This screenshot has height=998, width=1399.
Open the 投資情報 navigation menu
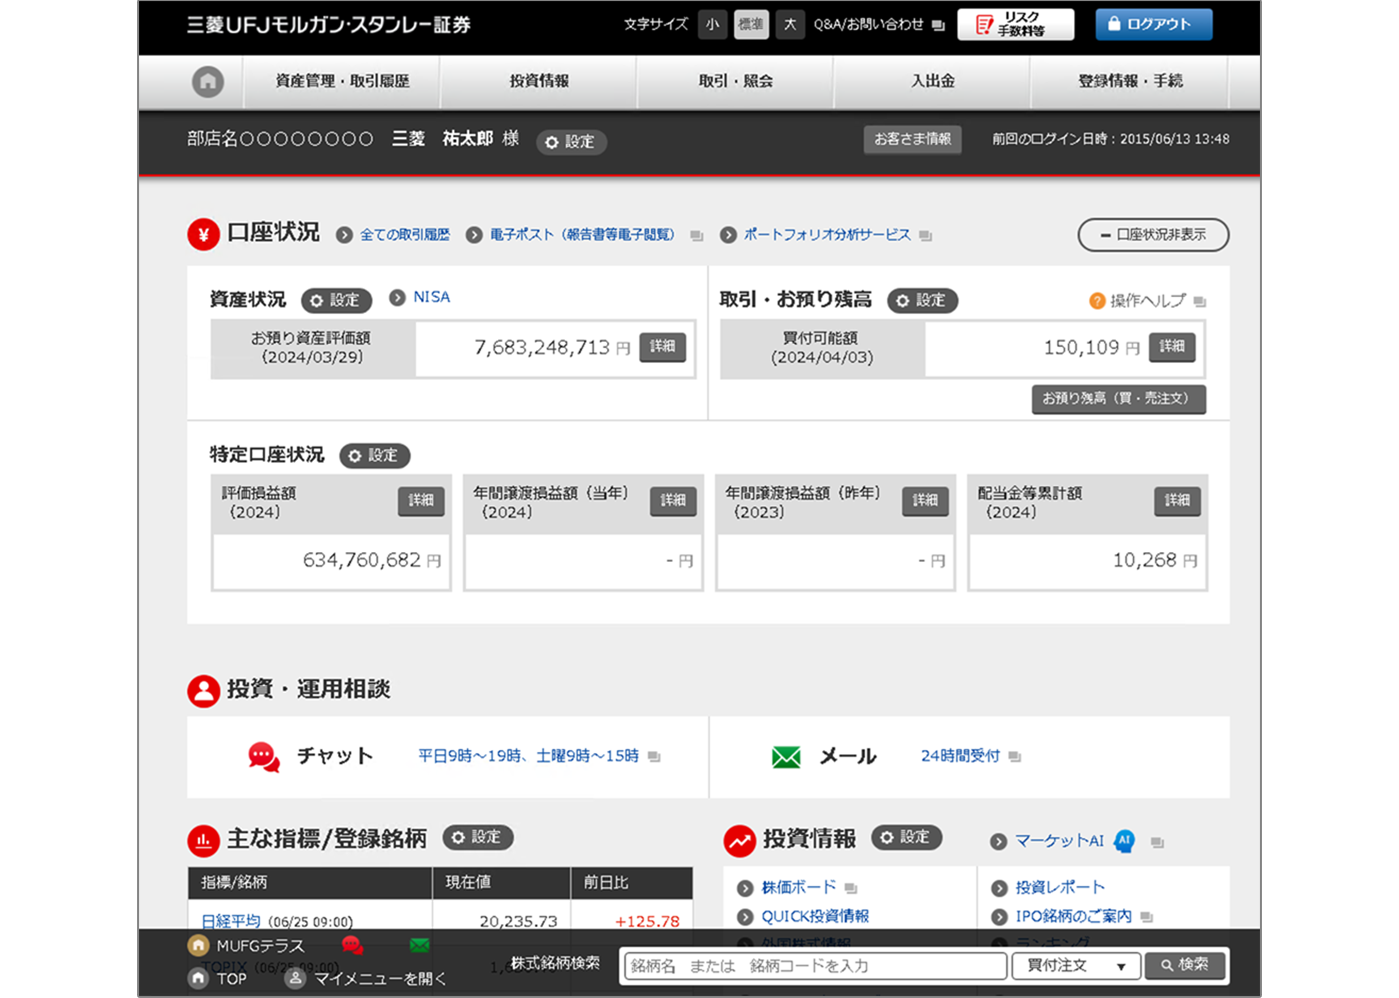tap(539, 81)
